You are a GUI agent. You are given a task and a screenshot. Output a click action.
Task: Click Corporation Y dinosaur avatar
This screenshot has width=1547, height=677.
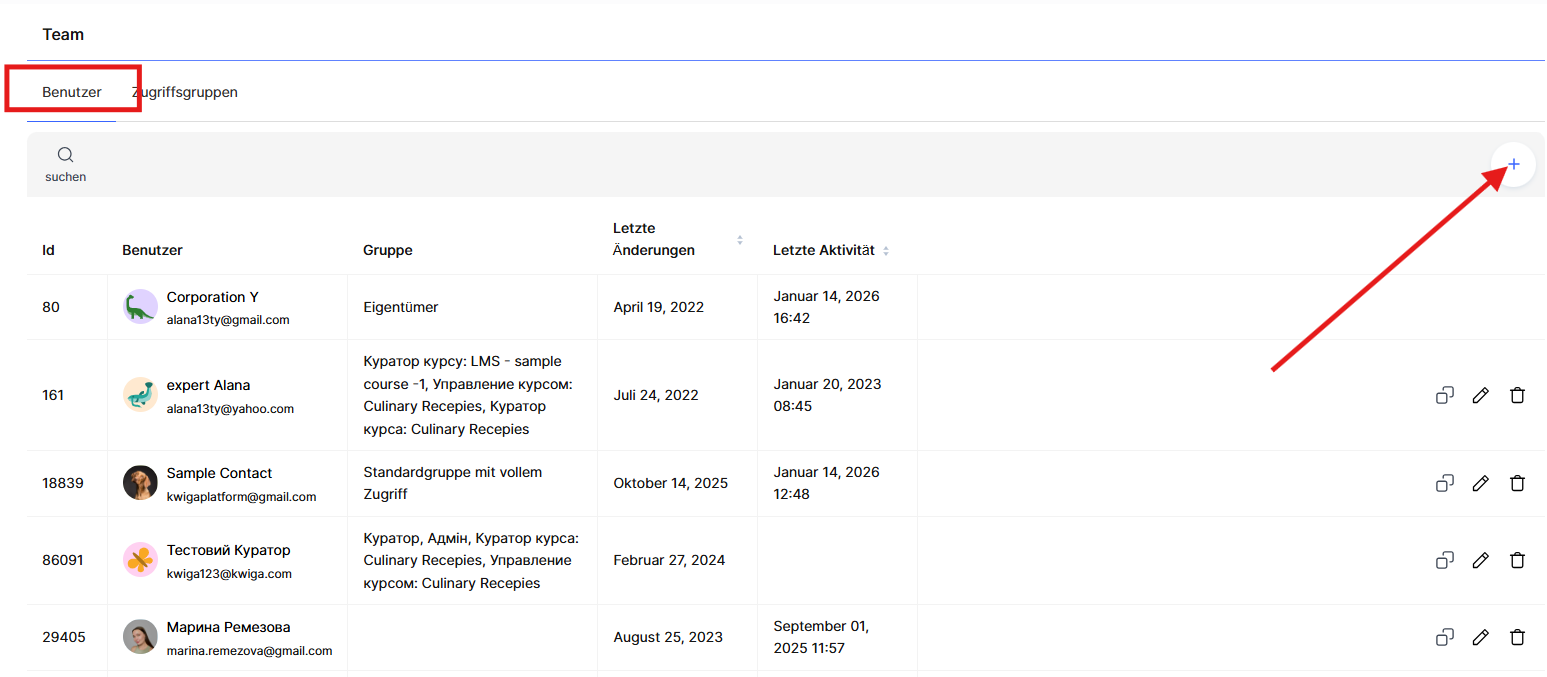140,307
